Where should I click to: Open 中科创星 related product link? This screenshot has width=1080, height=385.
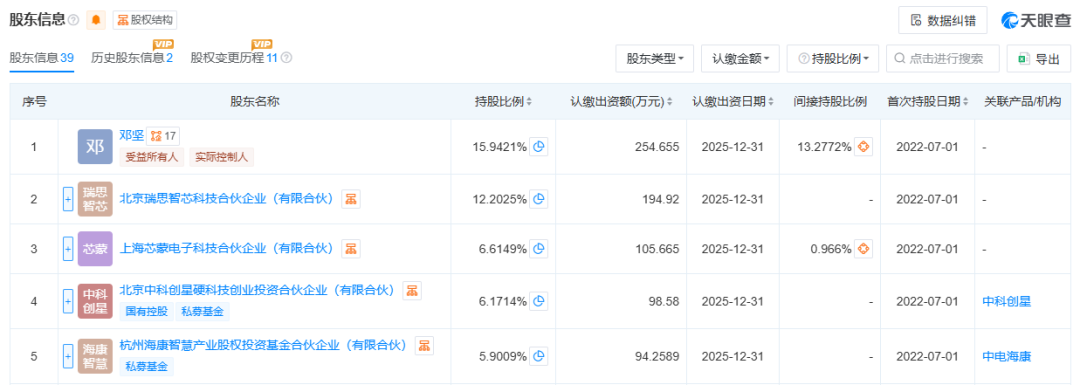pos(1006,301)
